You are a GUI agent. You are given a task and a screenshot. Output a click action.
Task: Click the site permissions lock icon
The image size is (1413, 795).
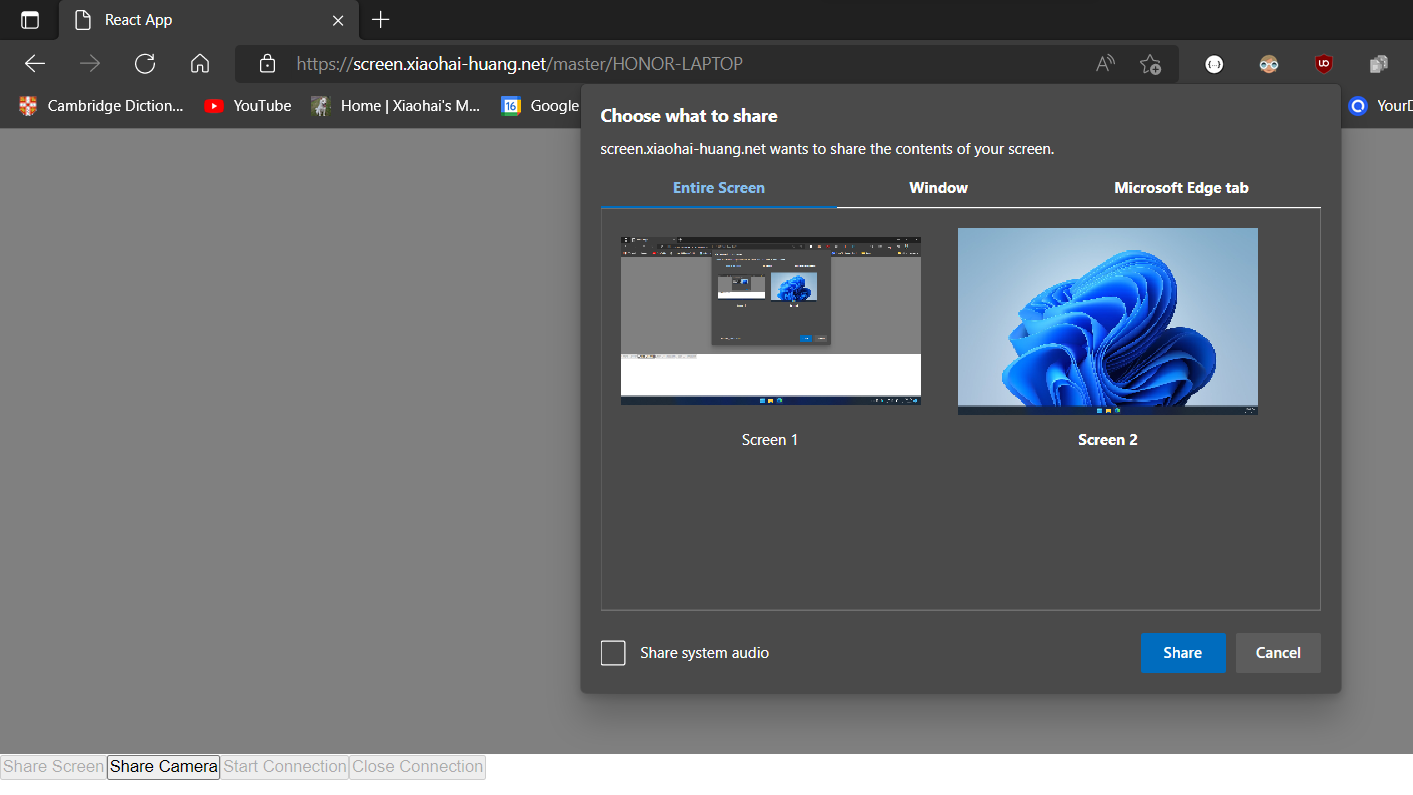266,63
